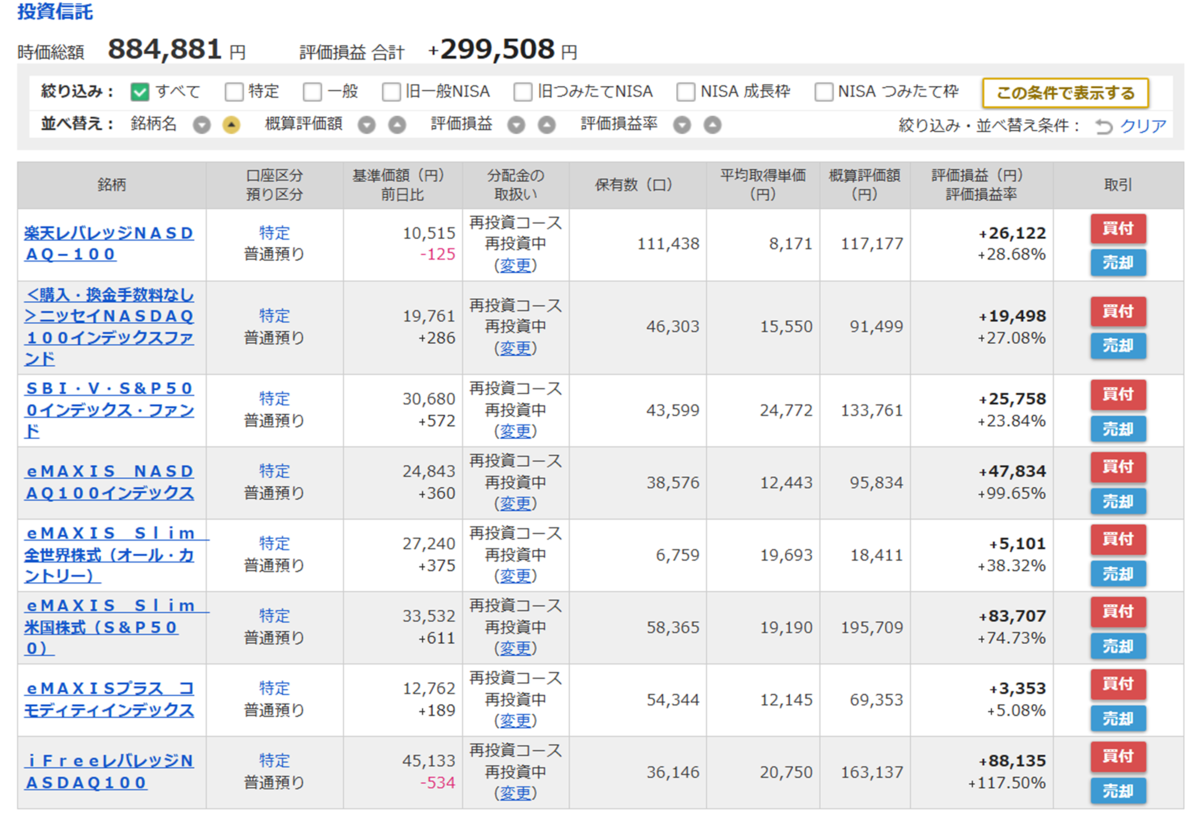Click 買付 for iFreeレバレッジNASDAQ100
This screenshot has height=820, width=1200.
[x=1118, y=756]
